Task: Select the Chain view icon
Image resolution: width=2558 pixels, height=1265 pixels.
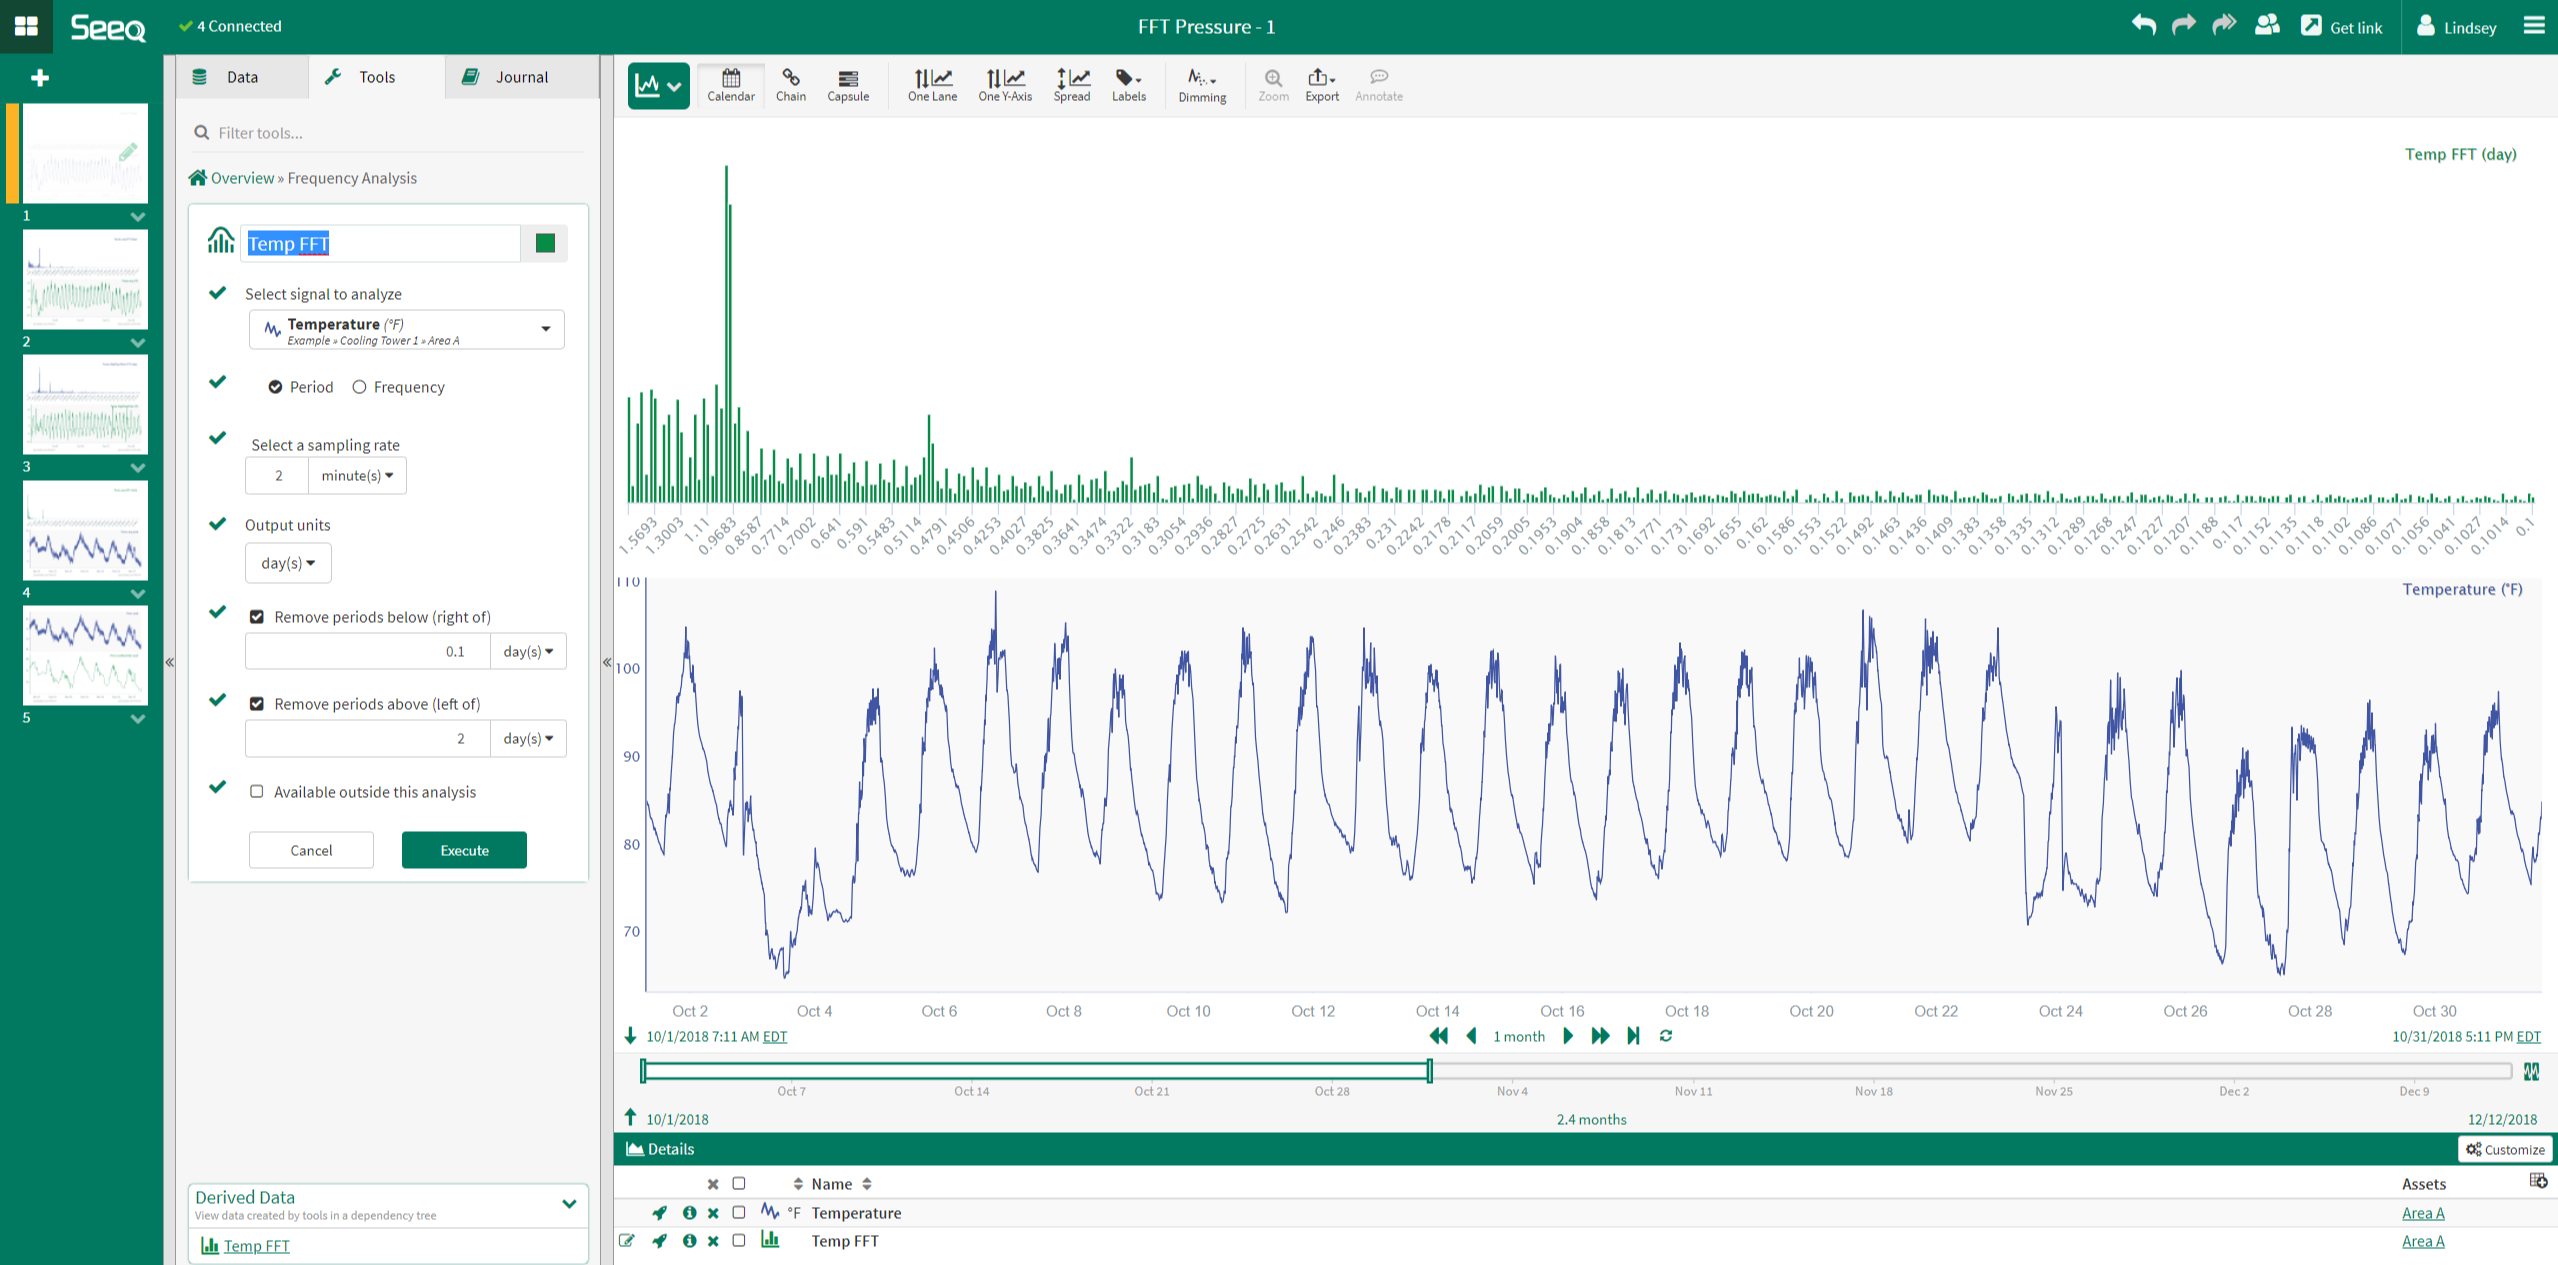Action: coord(790,85)
